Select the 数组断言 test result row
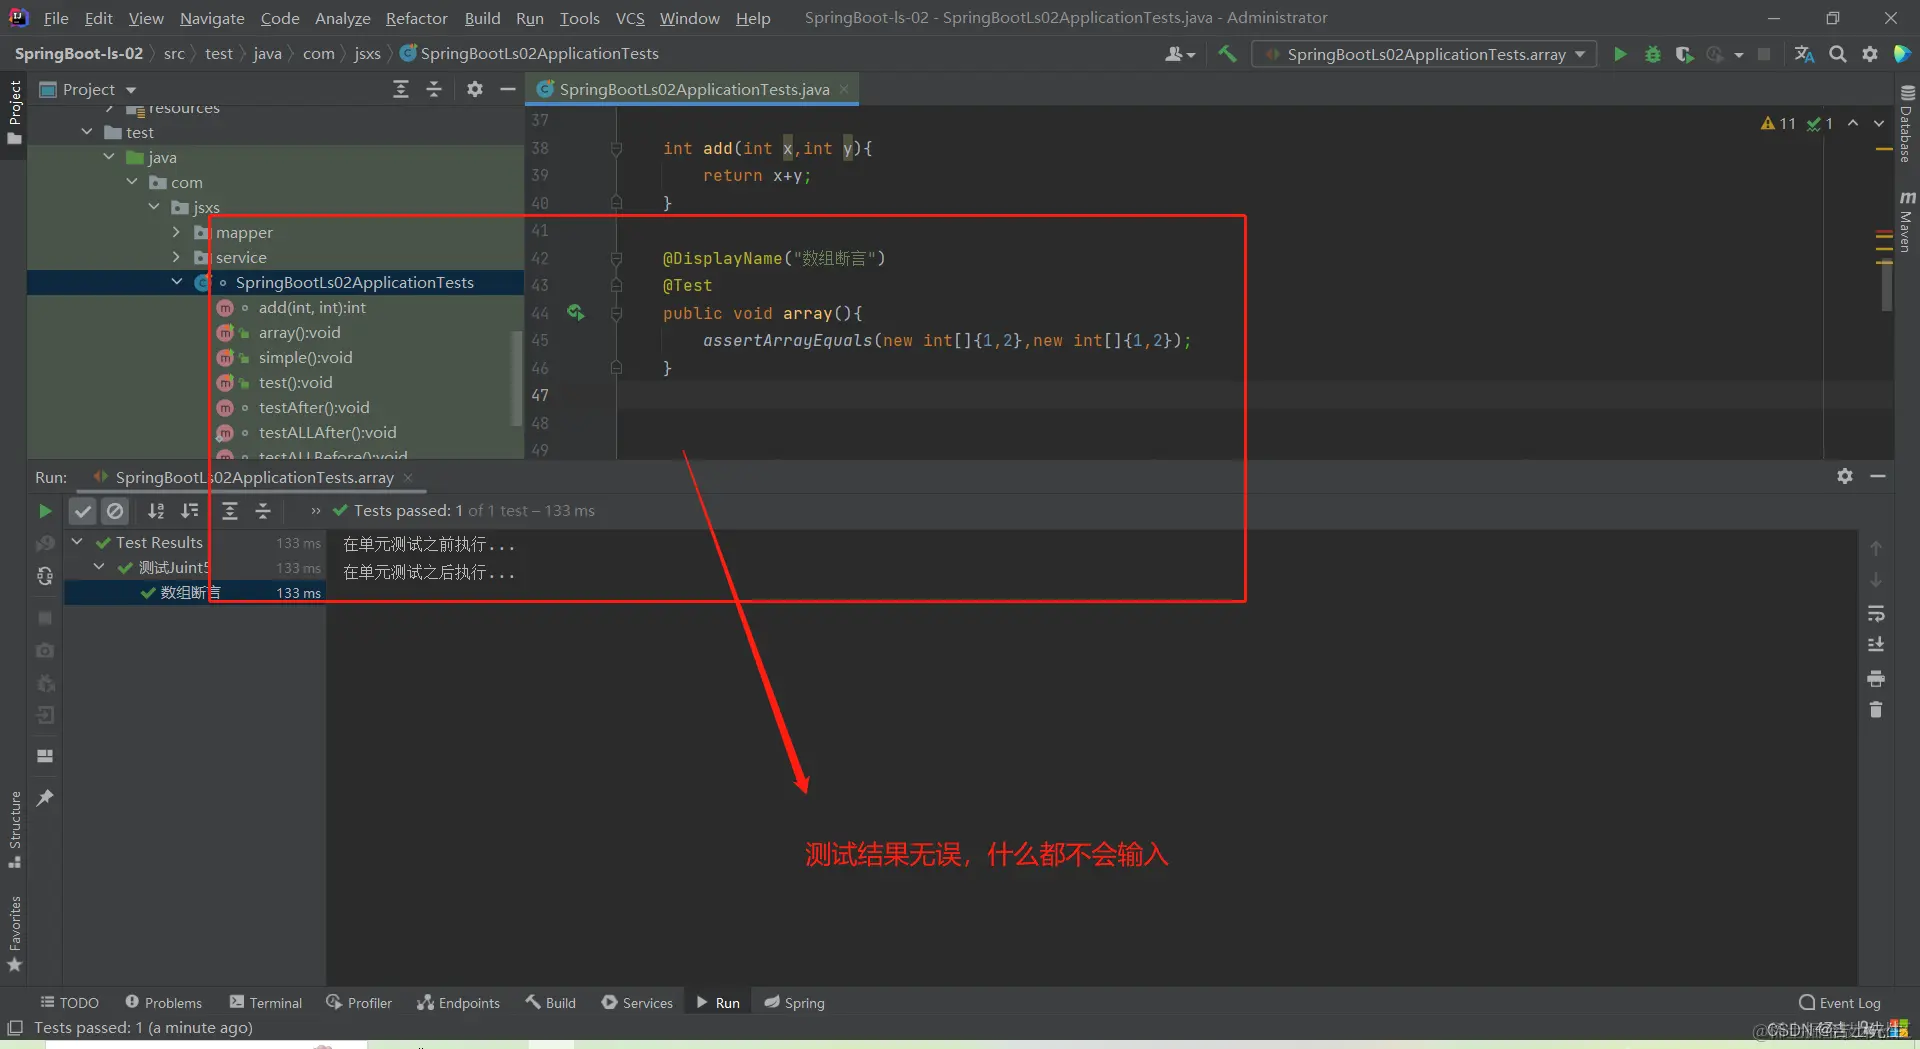Viewport: 1920px width, 1049px height. point(195,592)
